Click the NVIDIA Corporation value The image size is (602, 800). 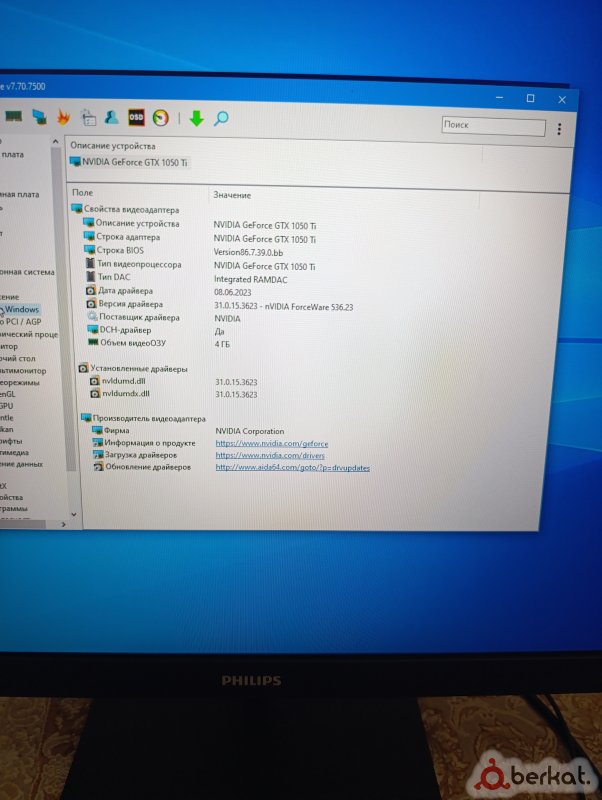click(249, 431)
